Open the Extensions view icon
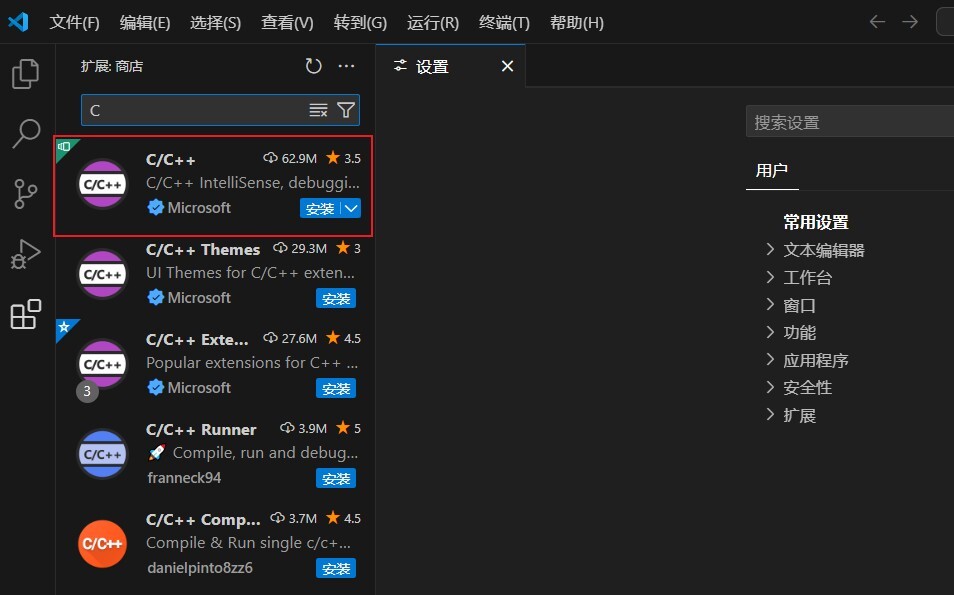The width and height of the screenshot is (954, 595). [x=26, y=314]
